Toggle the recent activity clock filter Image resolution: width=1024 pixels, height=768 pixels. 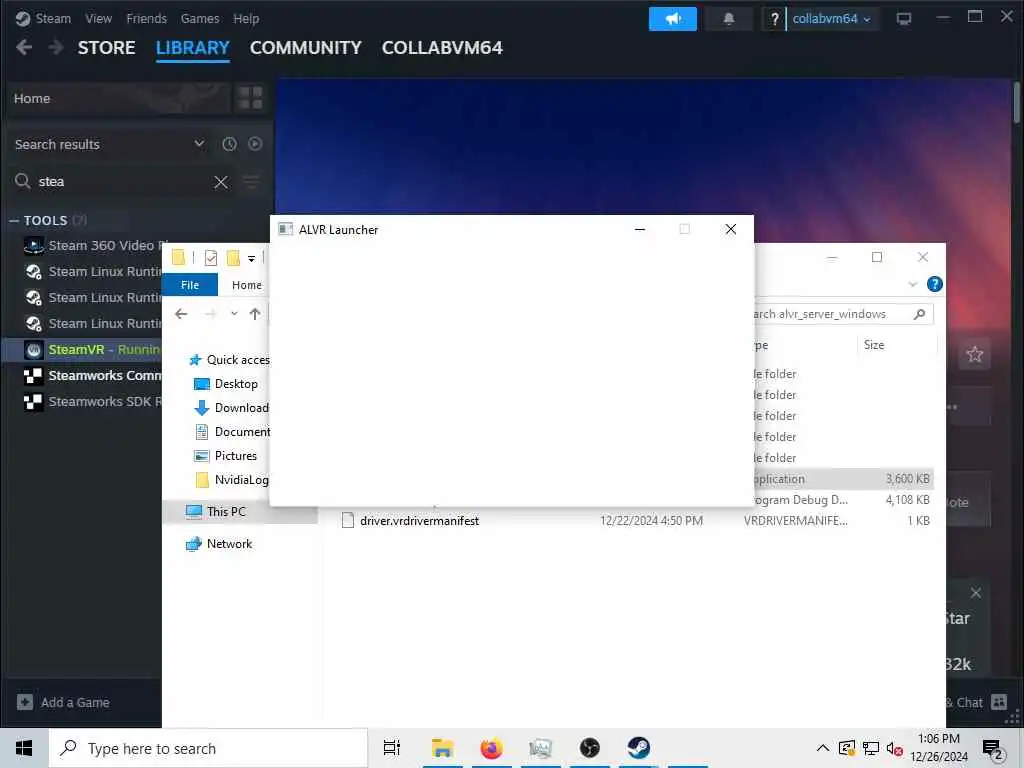click(229, 144)
